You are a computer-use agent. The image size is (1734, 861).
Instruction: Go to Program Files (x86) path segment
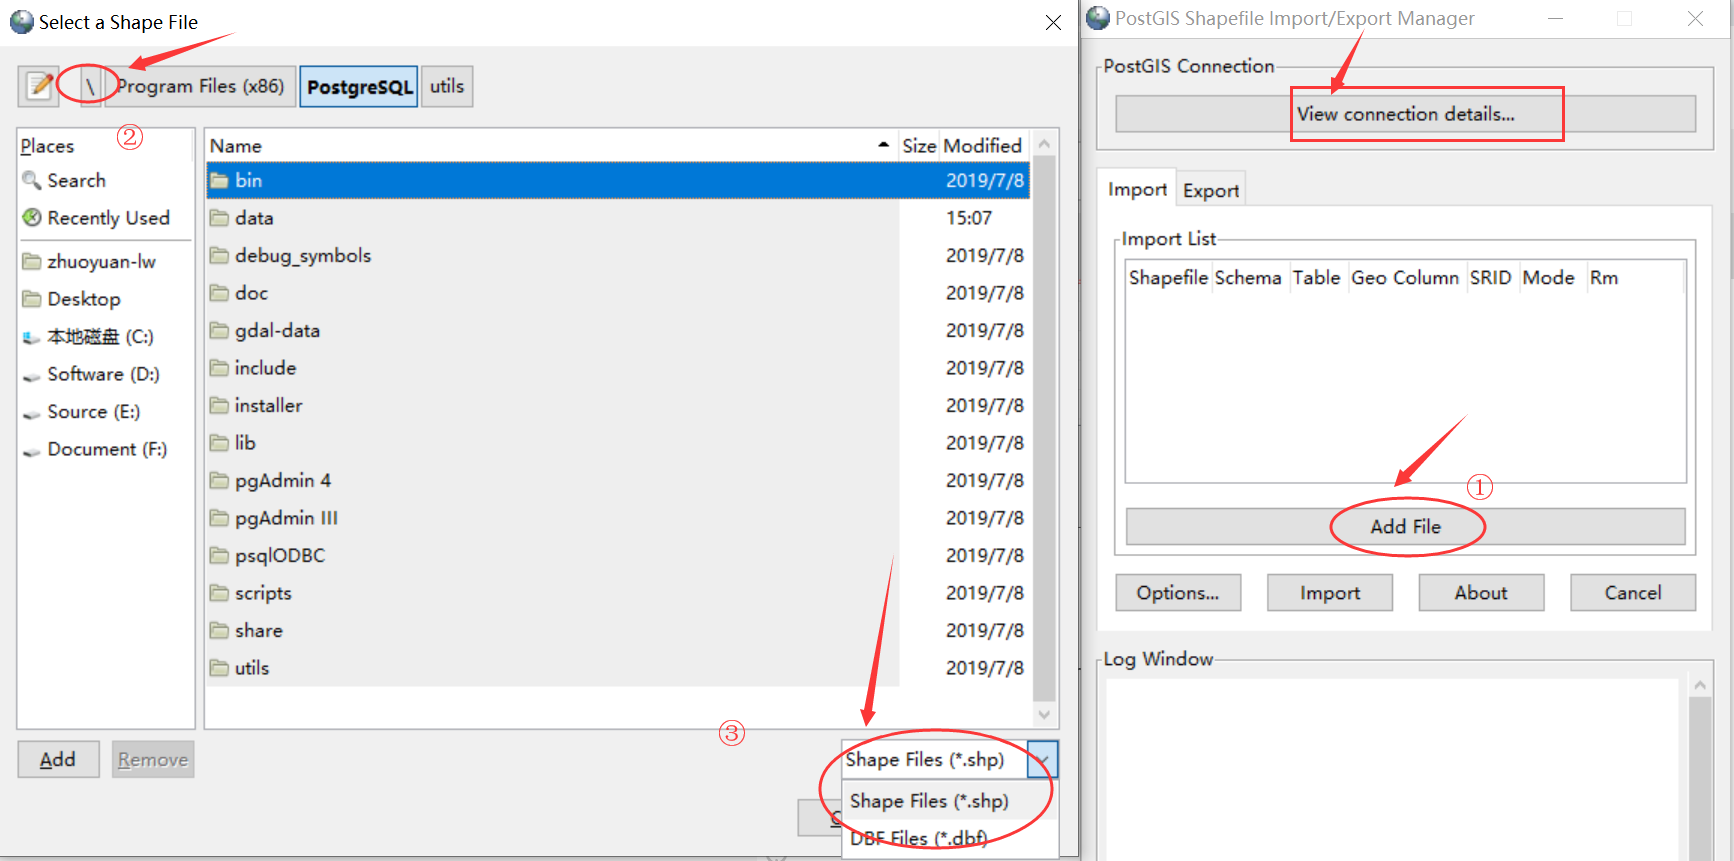click(x=200, y=86)
